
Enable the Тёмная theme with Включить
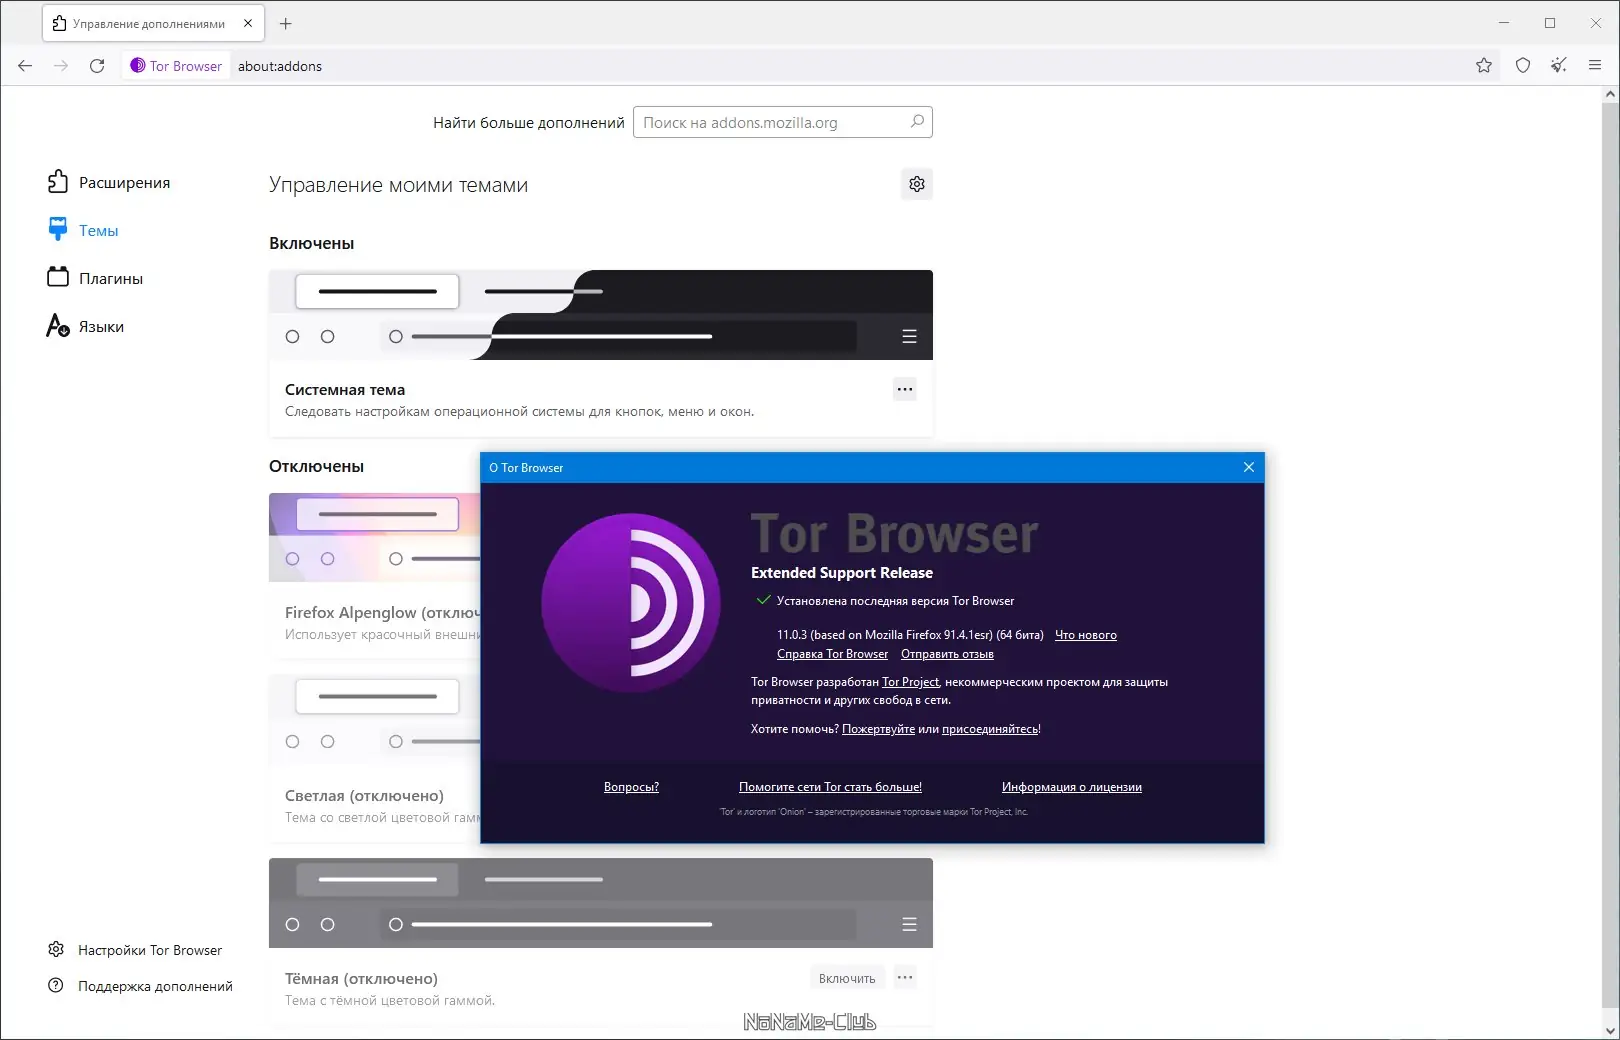tap(847, 978)
